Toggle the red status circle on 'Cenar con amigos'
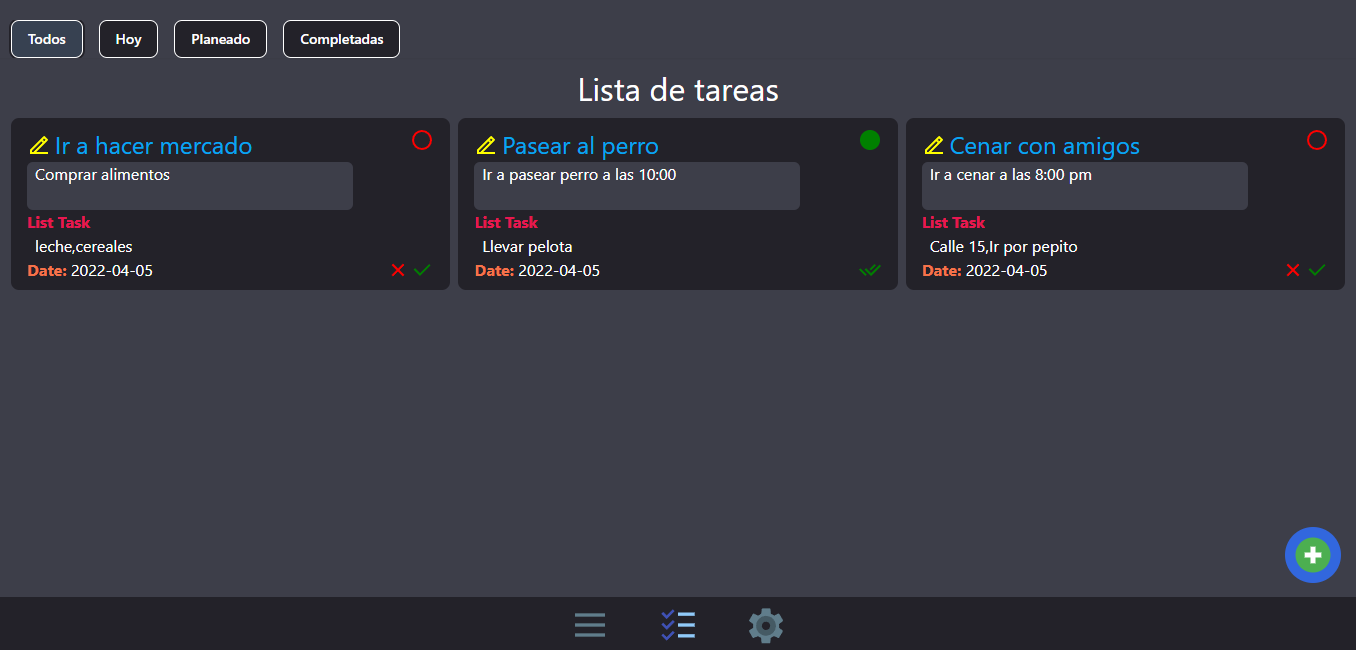This screenshot has height=650, width=1356. point(1317,140)
